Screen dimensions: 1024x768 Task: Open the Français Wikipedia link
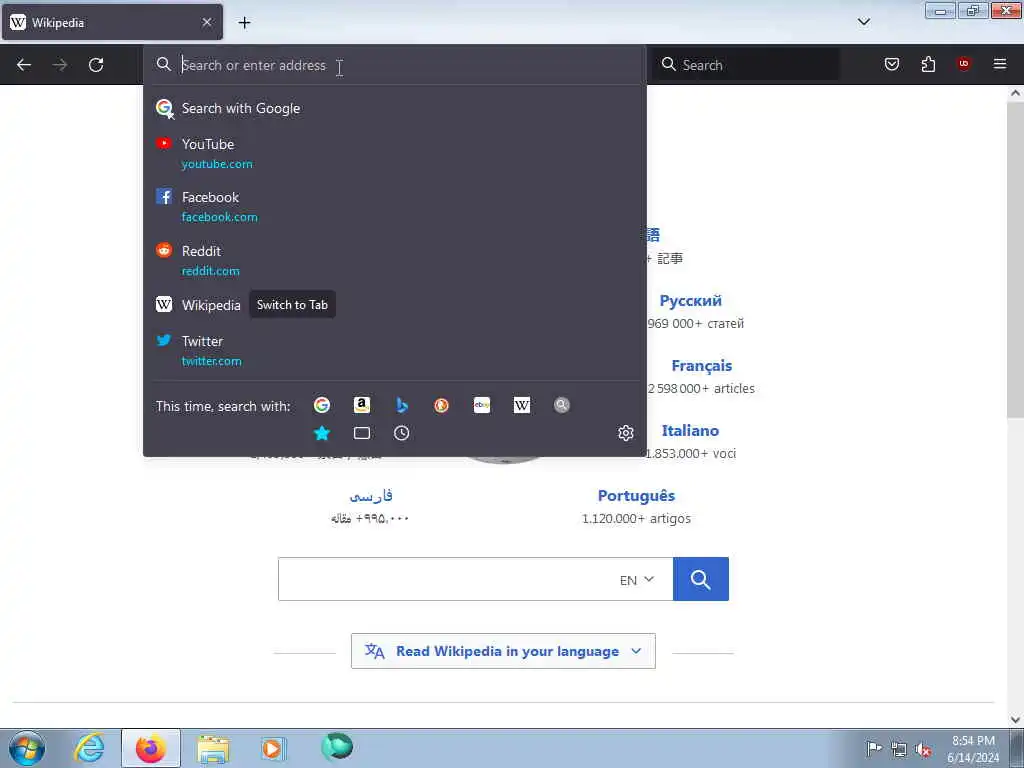701,366
